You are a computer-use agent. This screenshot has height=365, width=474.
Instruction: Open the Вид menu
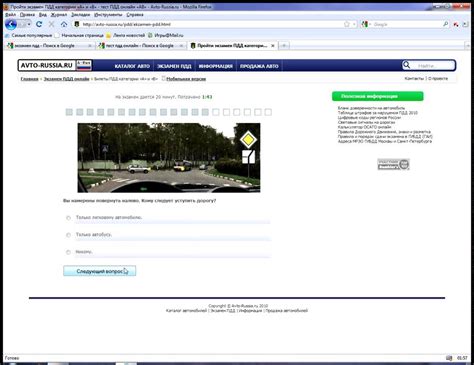point(43,15)
